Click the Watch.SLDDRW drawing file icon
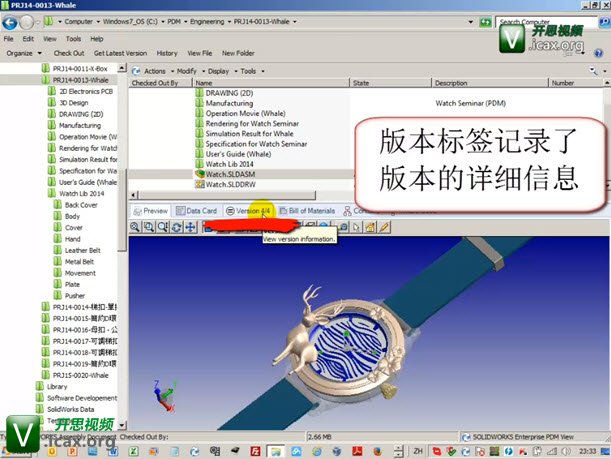Viewport: 611px width, 459px height. click(200, 184)
